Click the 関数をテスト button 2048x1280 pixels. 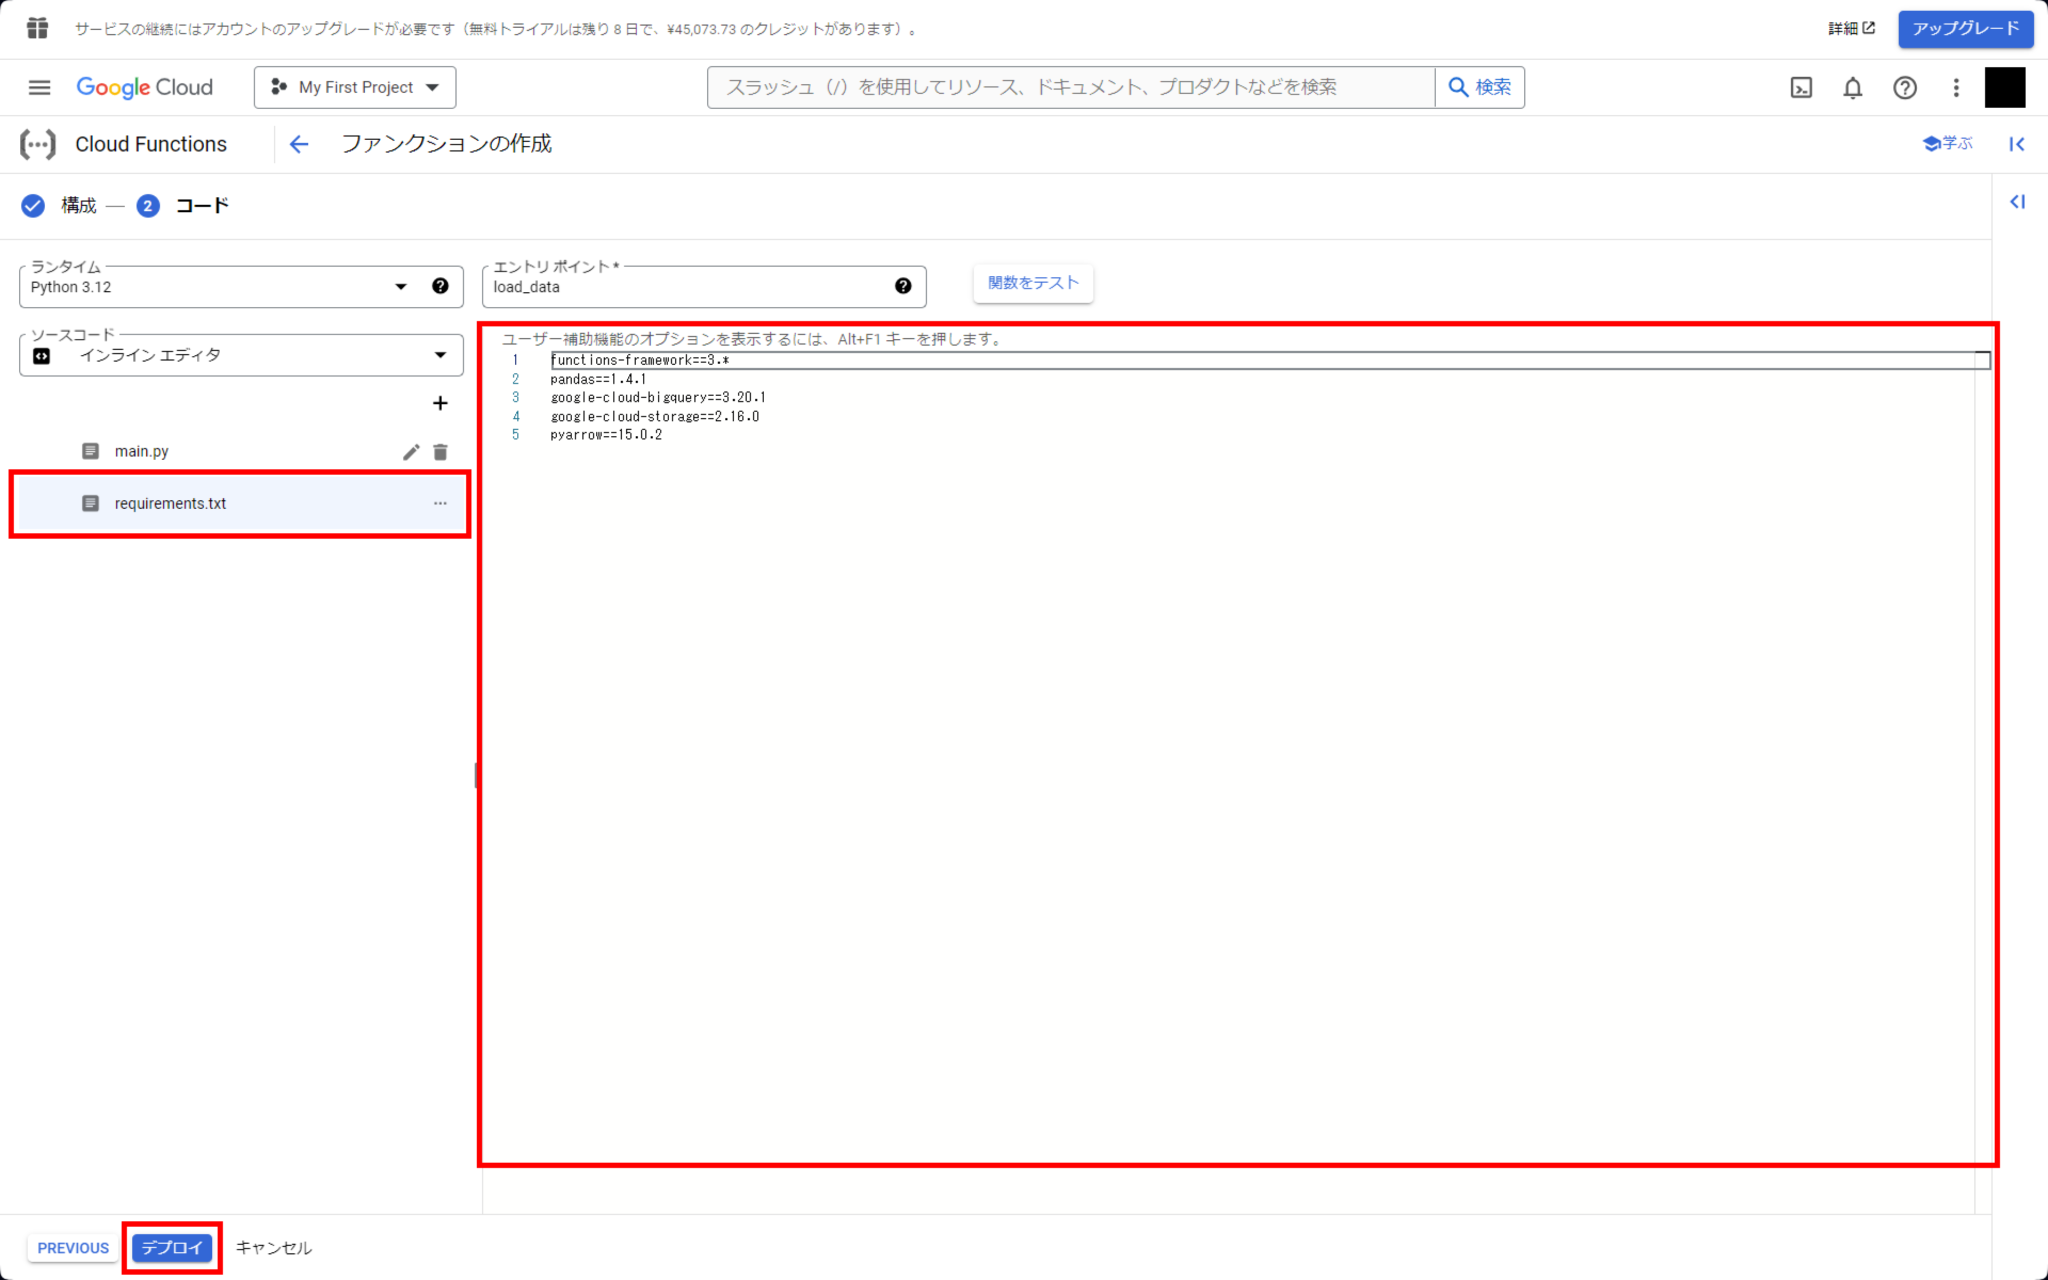click(x=1033, y=283)
